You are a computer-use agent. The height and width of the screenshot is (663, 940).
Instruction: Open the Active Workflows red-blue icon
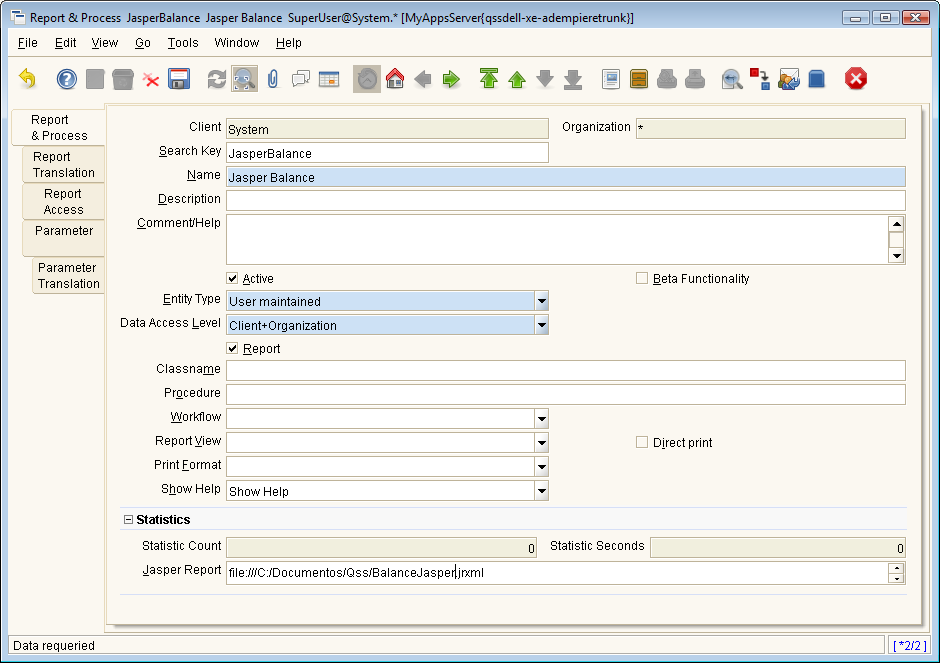point(760,79)
